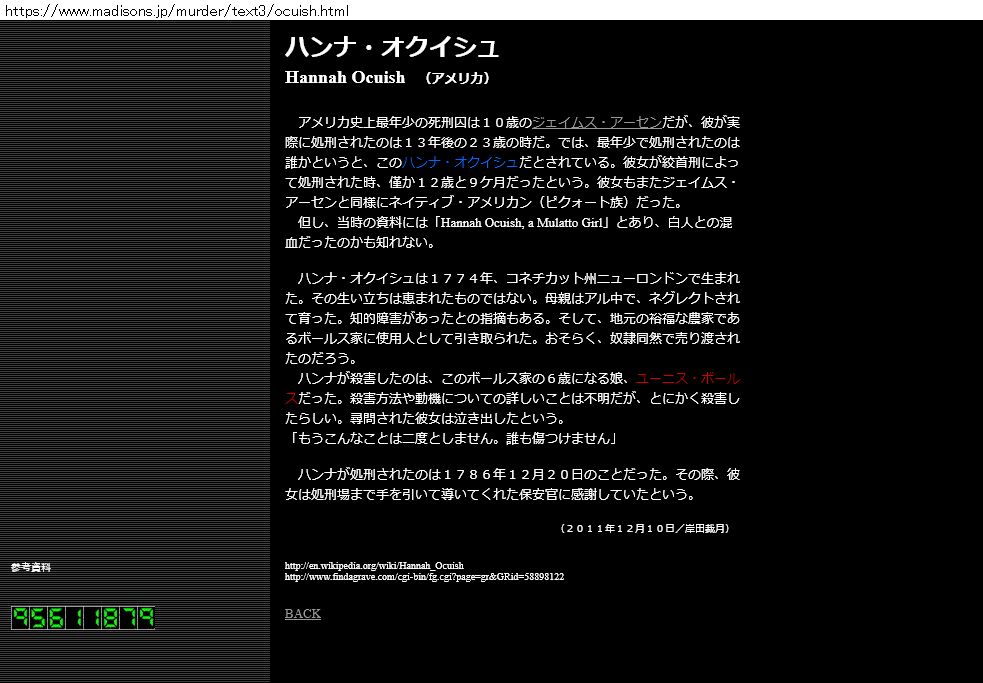Click the red ユーニス・ボールス name
Screen dimensions: 983x683
tap(687, 379)
